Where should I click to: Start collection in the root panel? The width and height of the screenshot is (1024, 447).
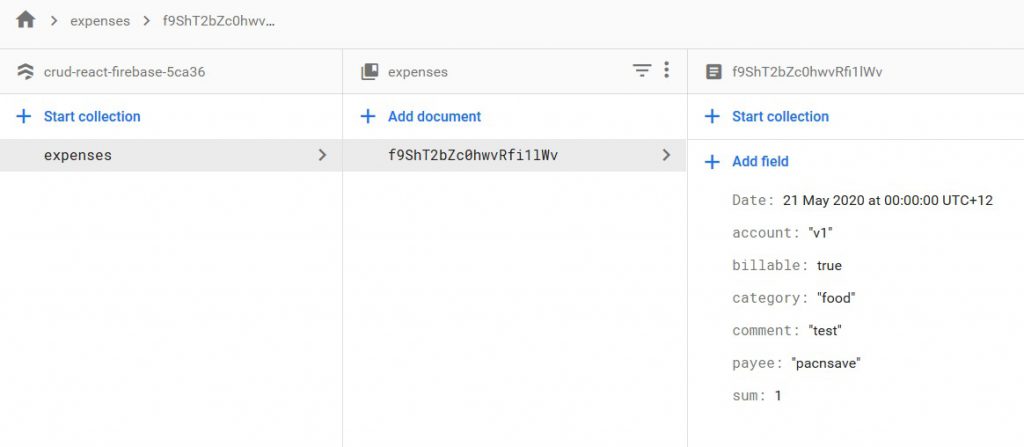tap(92, 117)
